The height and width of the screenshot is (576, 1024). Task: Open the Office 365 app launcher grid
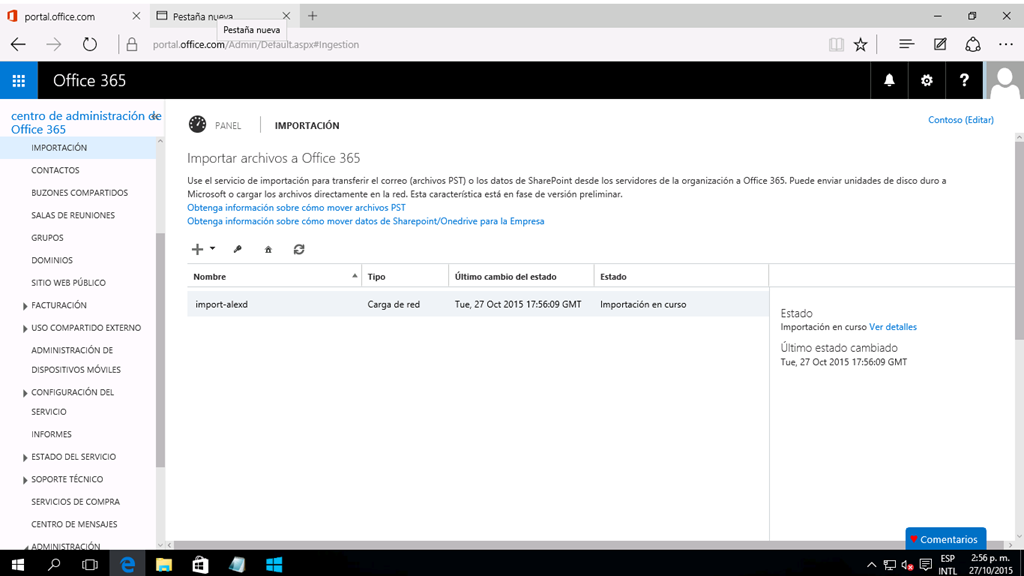[19, 80]
